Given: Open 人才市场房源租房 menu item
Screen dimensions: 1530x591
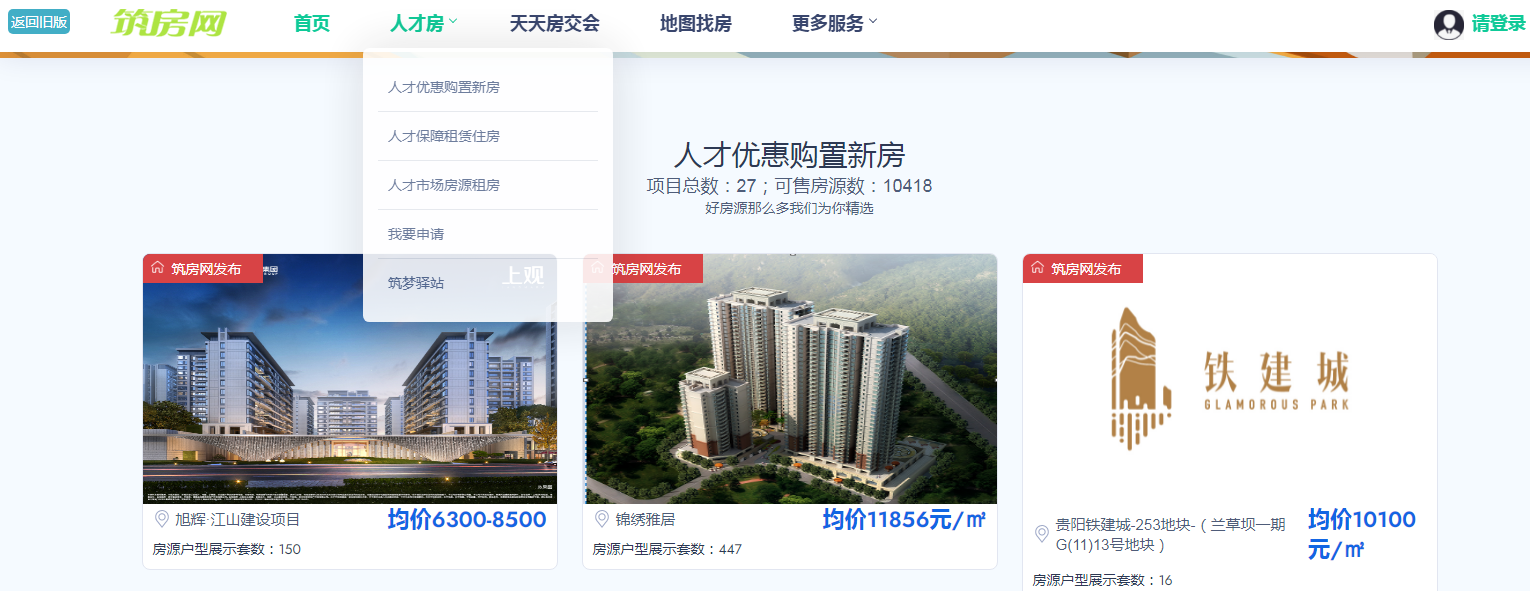Looking at the screenshot, I should click(444, 185).
